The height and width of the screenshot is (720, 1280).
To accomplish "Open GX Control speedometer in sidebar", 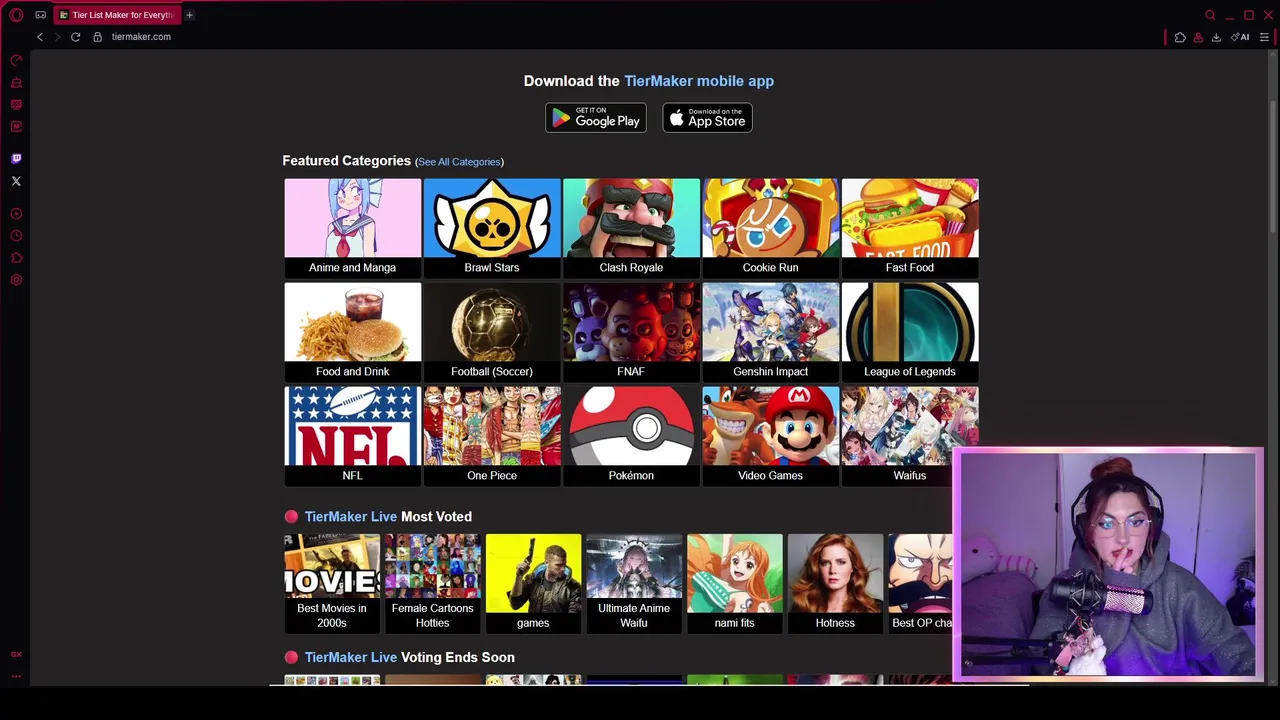I will coord(16,61).
